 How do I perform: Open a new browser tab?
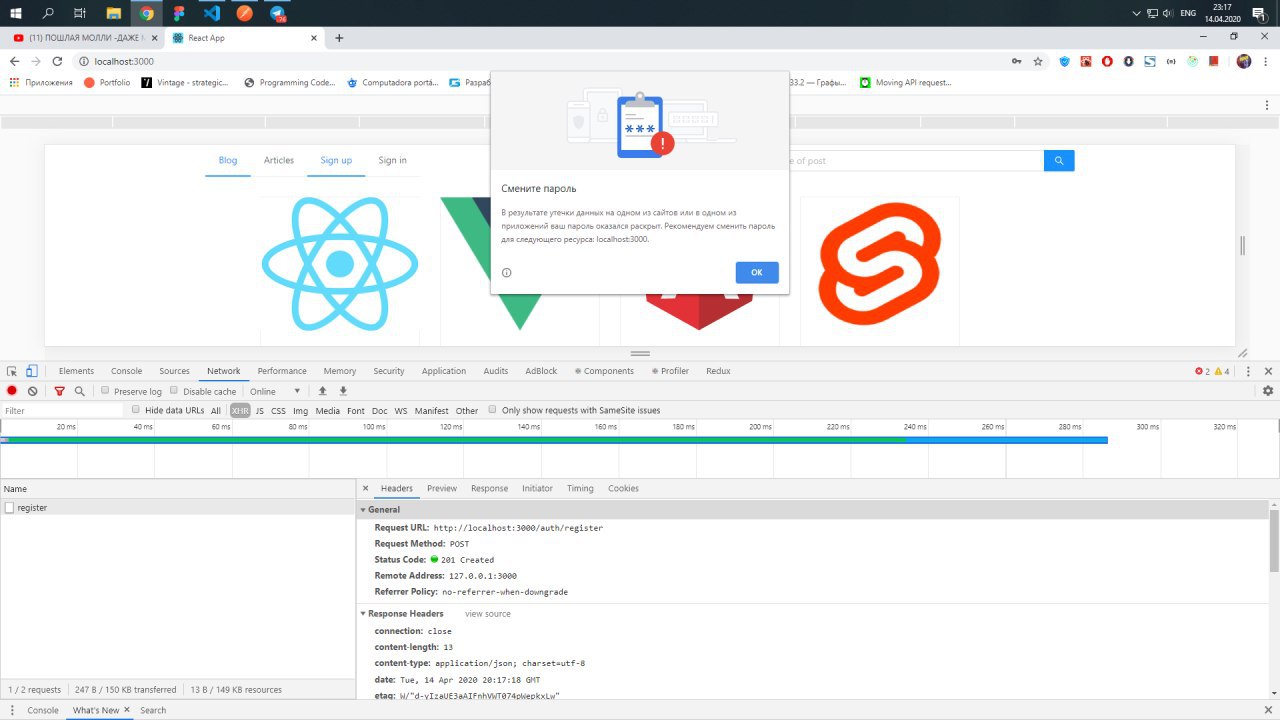[339, 38]
